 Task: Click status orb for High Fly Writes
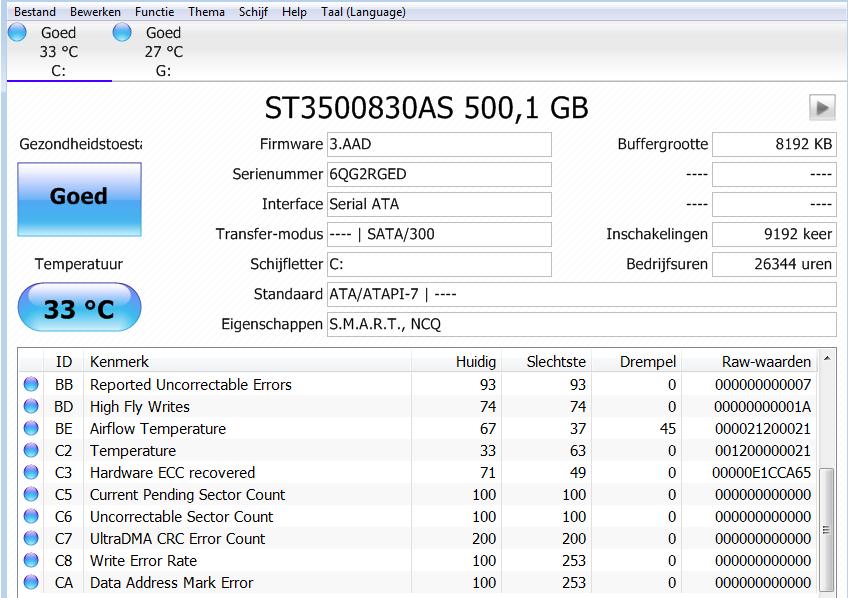31,407
